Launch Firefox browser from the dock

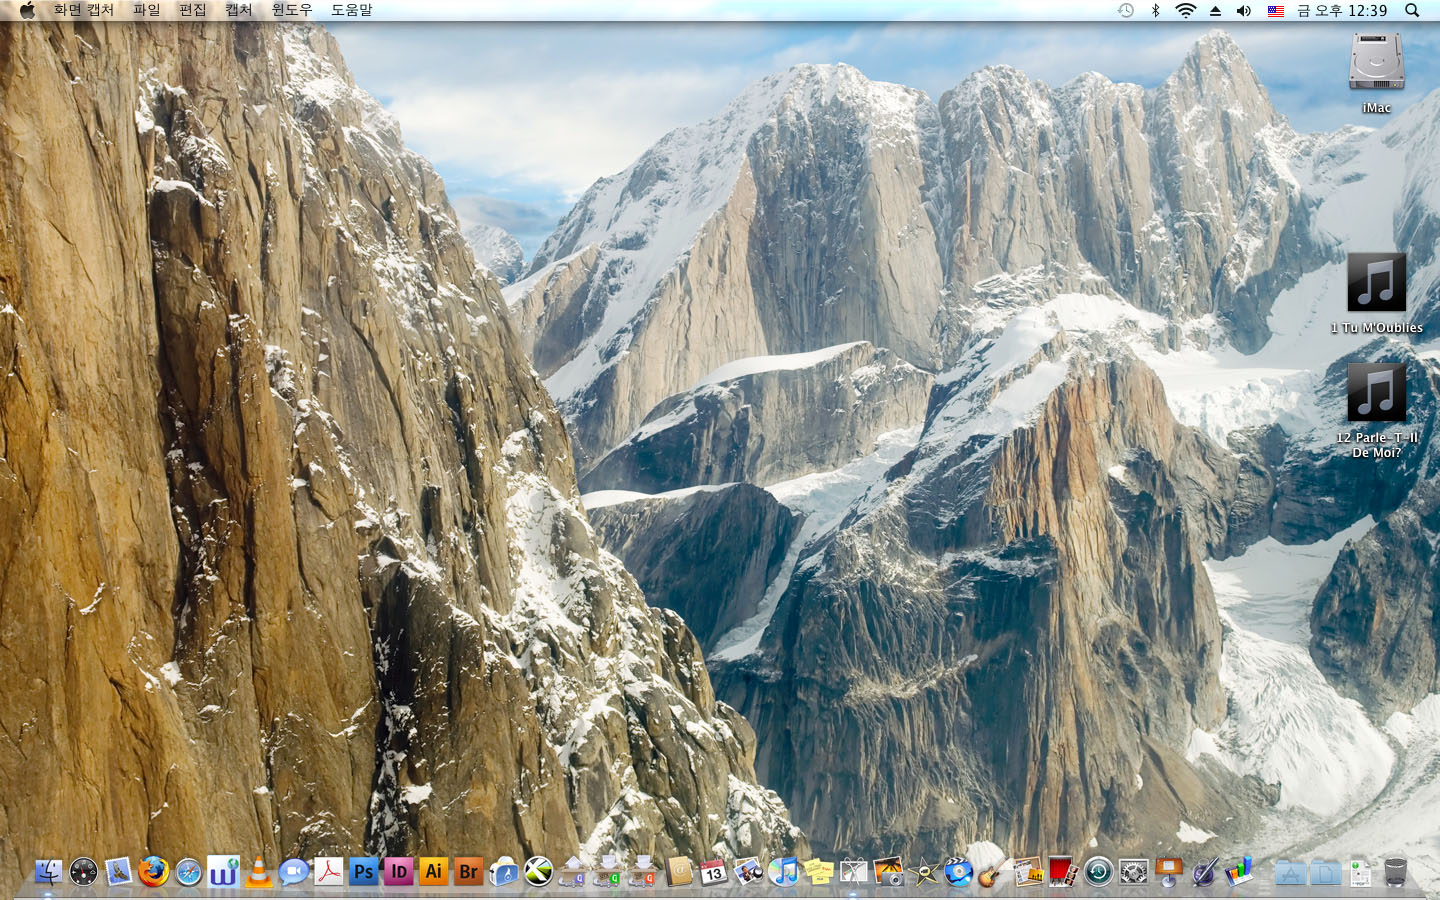[153, 872]
